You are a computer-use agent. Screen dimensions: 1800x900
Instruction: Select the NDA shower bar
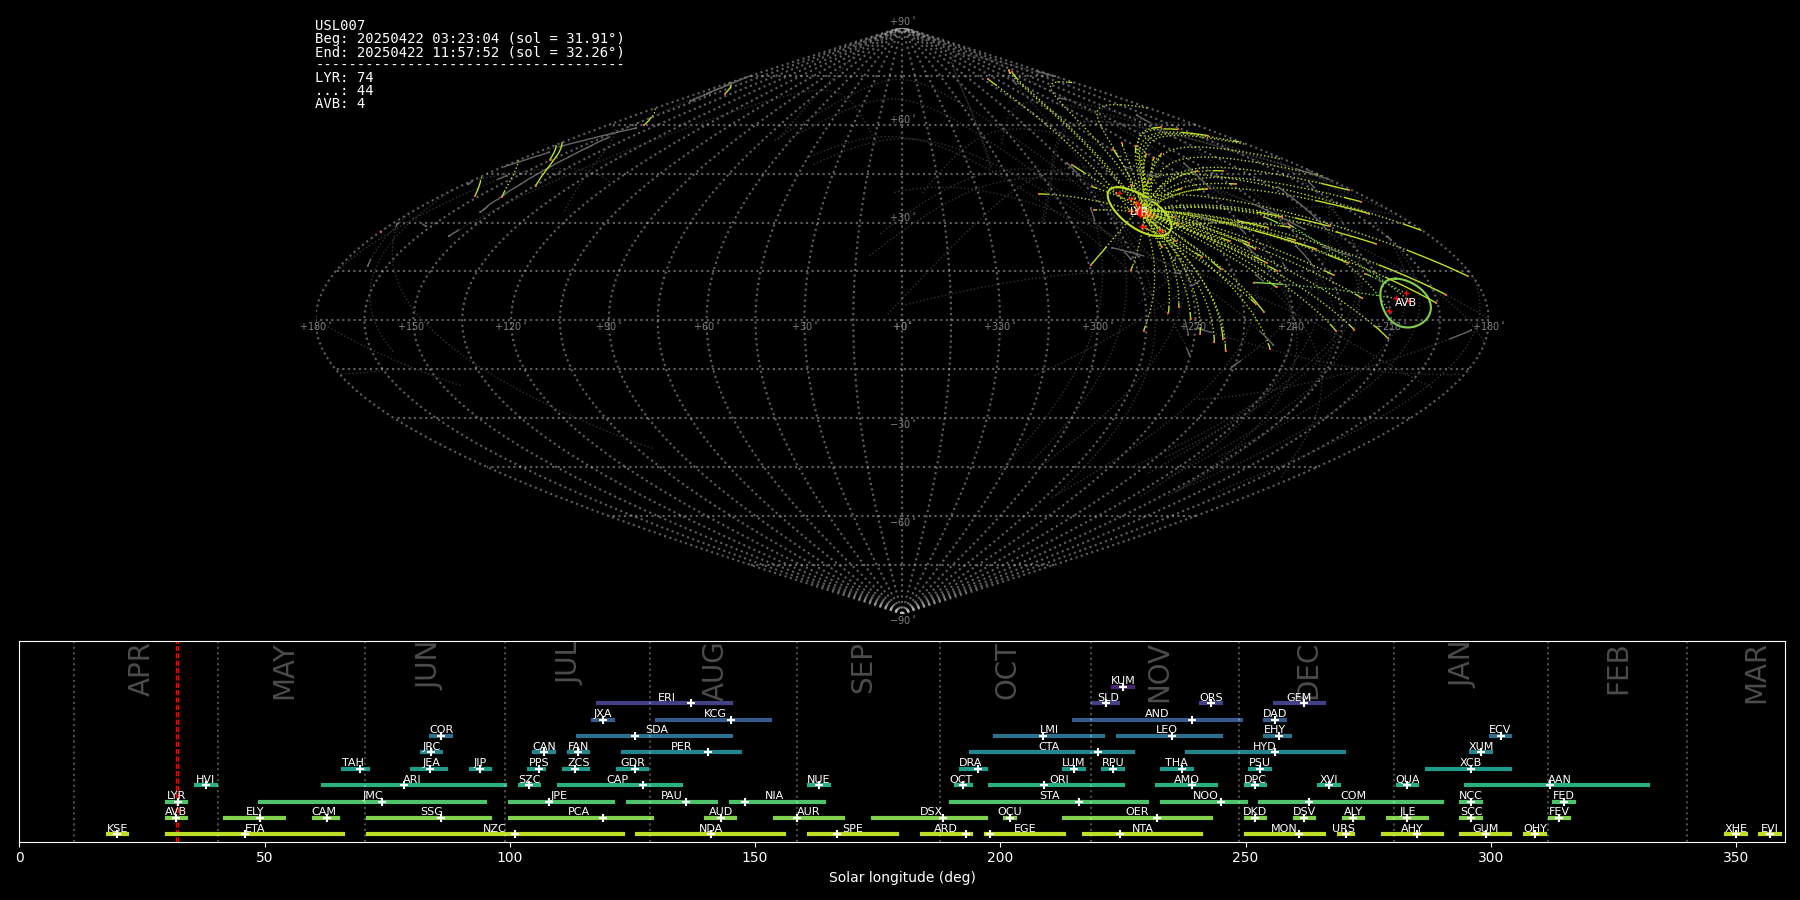(x=710, y=834)
